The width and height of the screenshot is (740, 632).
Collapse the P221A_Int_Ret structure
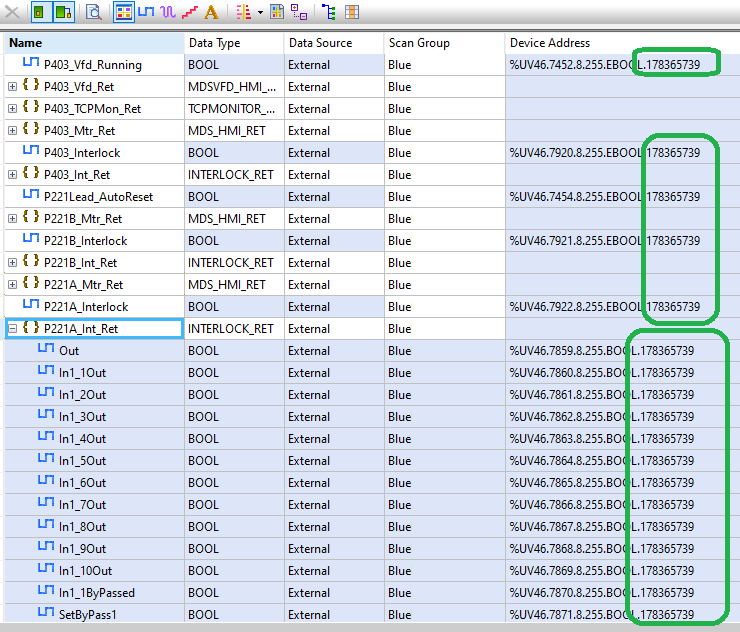13,329
